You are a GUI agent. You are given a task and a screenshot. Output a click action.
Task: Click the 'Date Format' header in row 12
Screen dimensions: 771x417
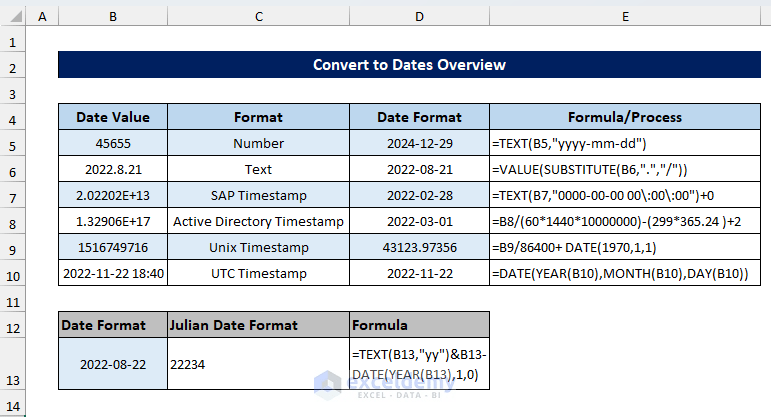click(113, 325)
